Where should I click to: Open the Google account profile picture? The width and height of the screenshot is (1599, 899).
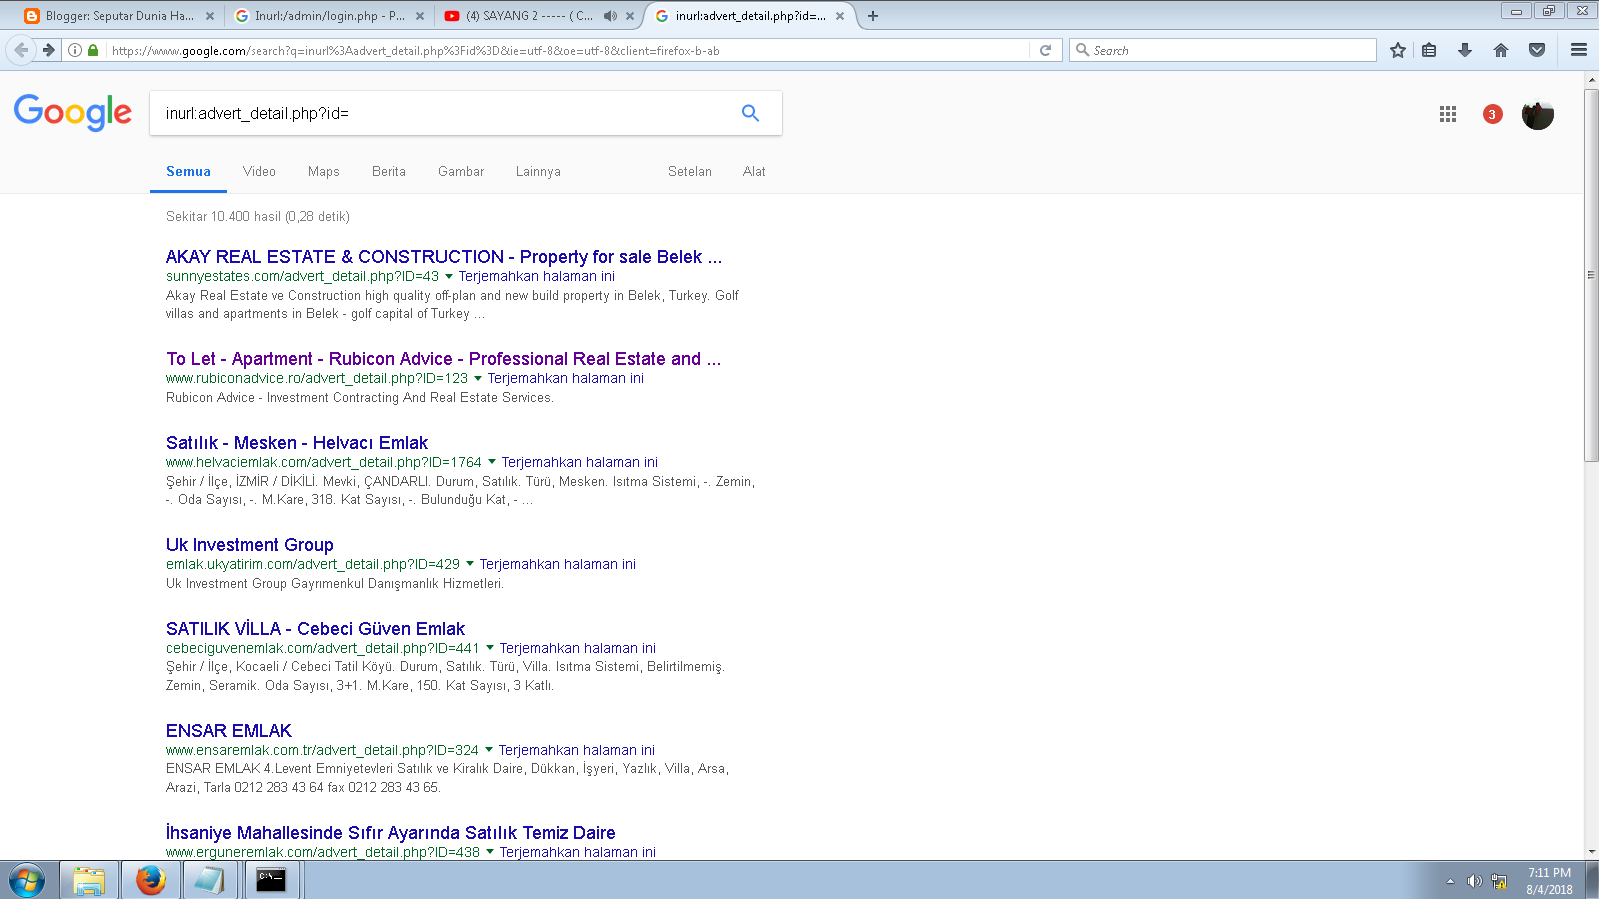tap(1538, 114)
